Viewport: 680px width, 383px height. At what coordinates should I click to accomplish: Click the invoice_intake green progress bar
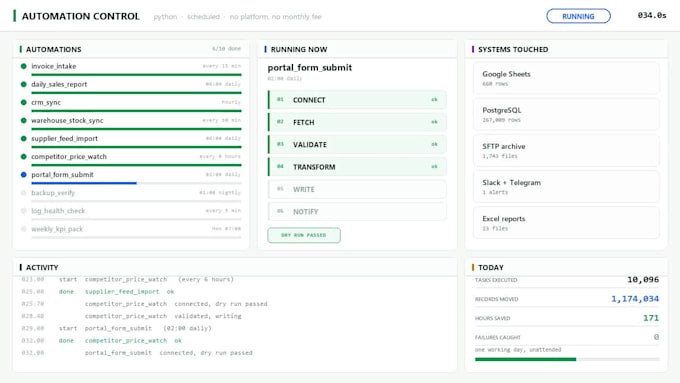click(x=136, y=75)
